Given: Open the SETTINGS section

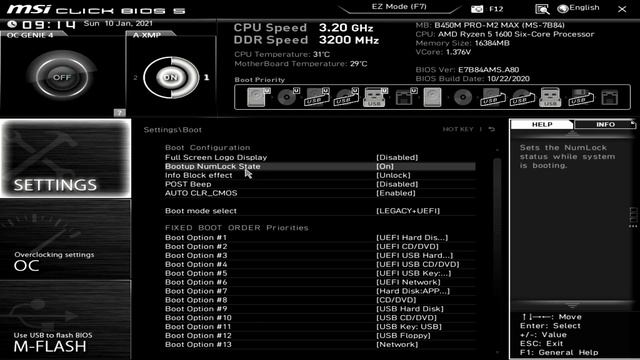Looking at the screenshot, I should pyautogui.click(x=66, y=158).
